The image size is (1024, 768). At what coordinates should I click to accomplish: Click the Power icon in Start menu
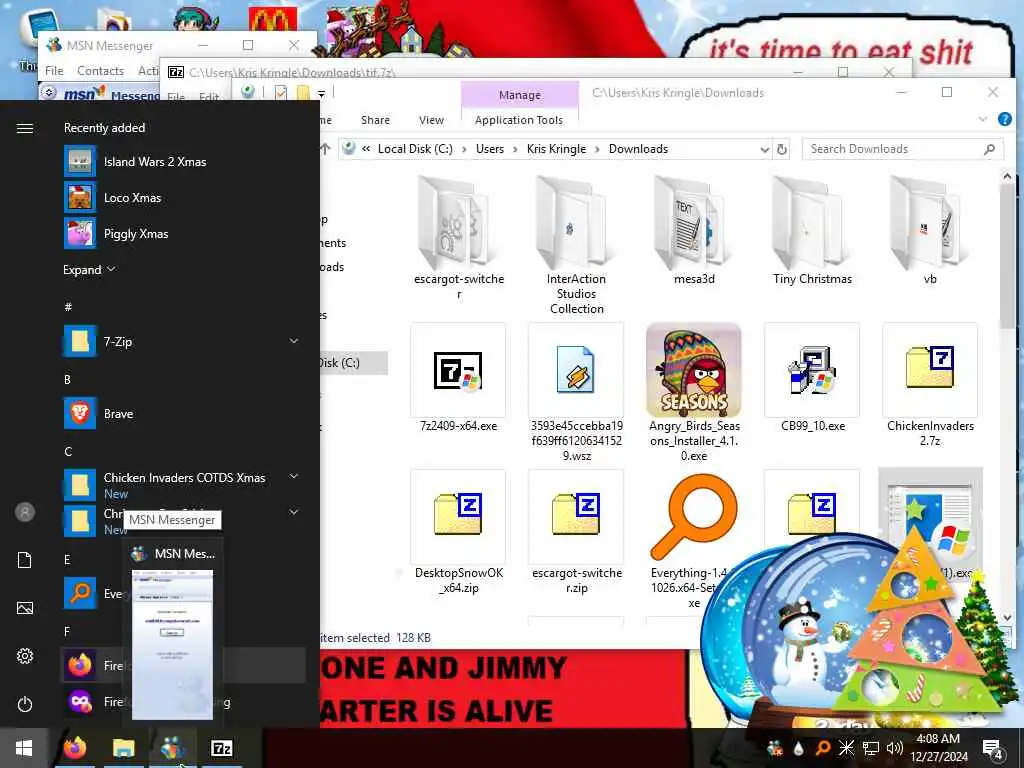point(25,704)
